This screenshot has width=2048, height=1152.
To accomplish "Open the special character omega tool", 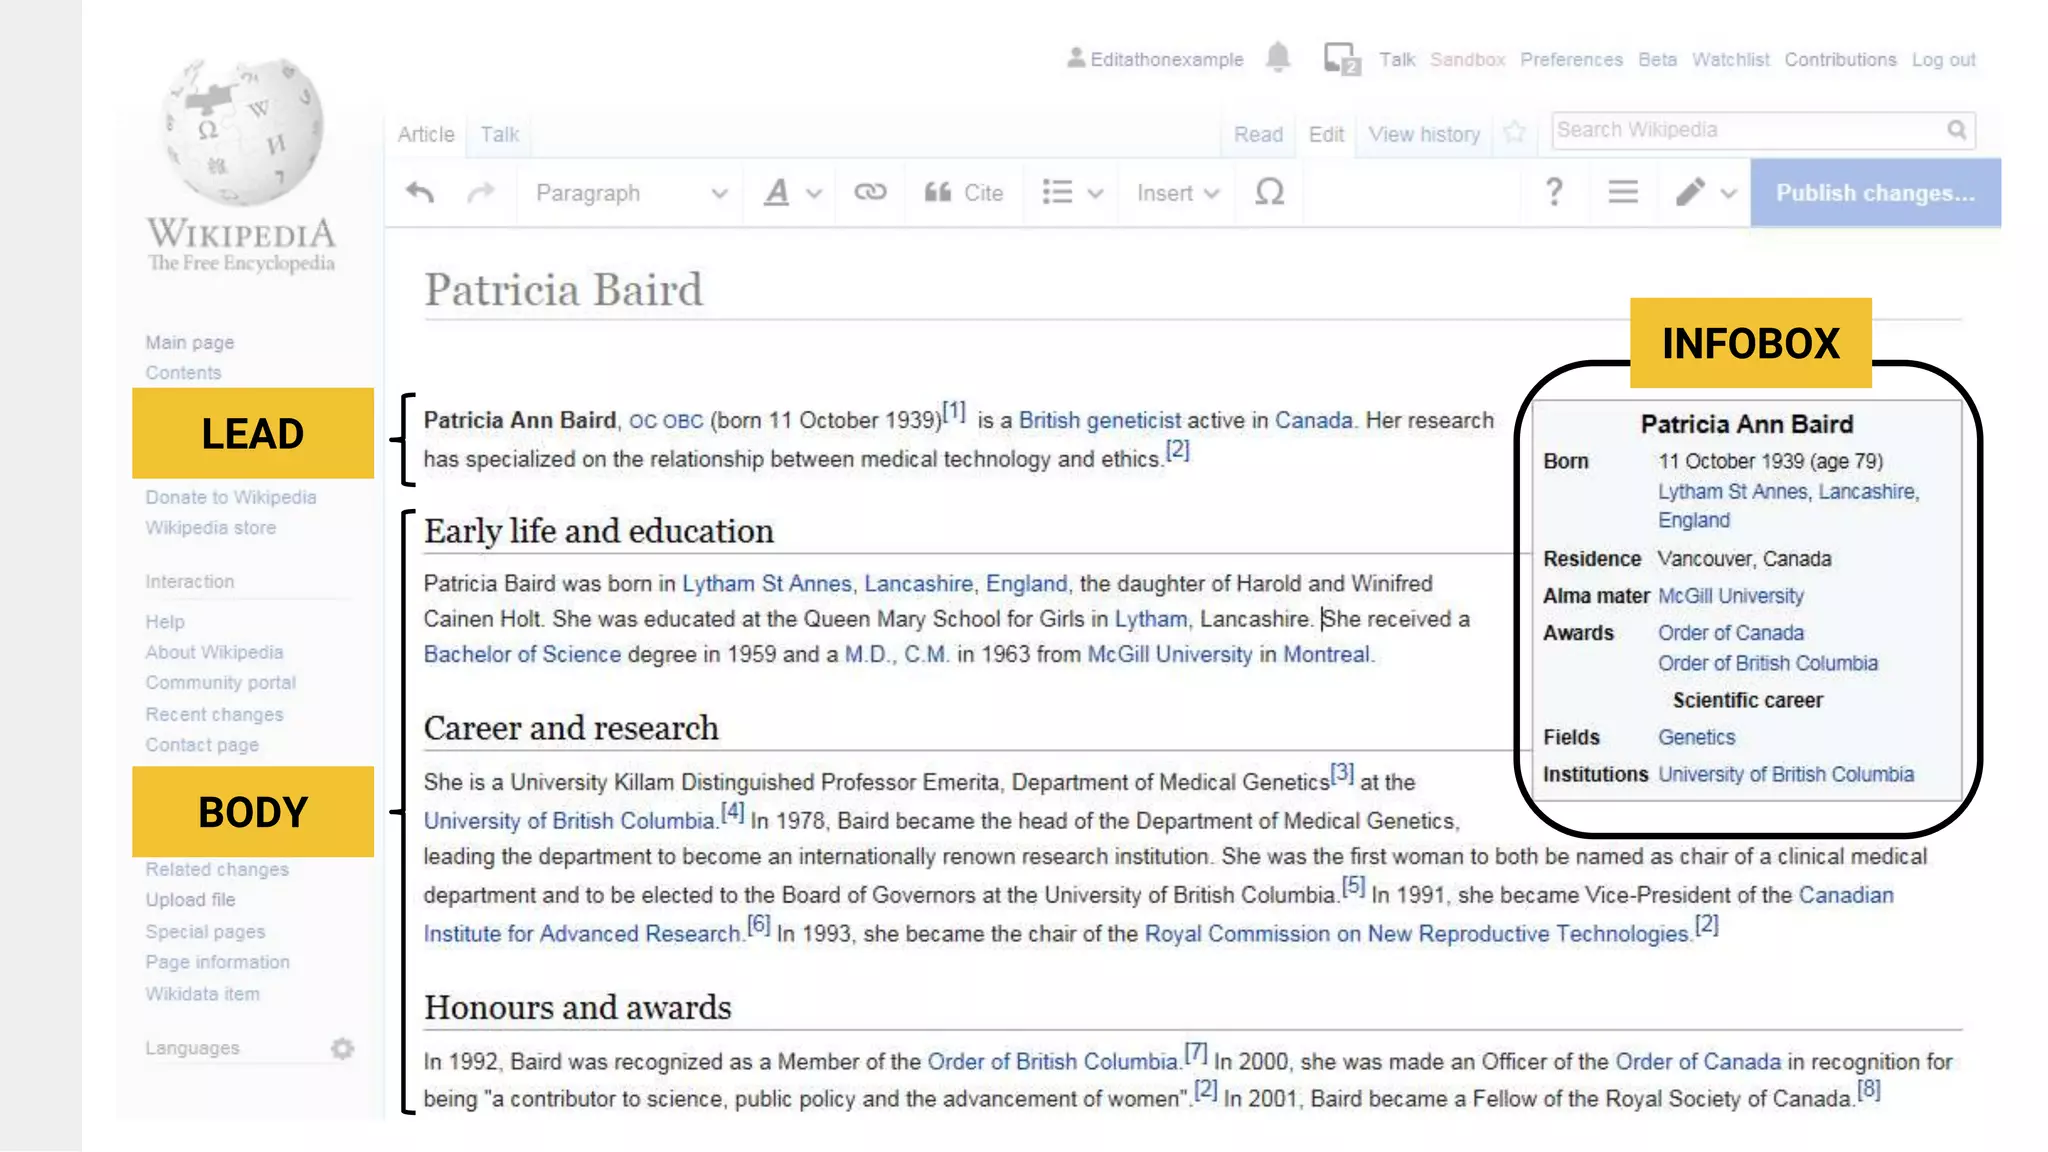I will click(1269, 192).
